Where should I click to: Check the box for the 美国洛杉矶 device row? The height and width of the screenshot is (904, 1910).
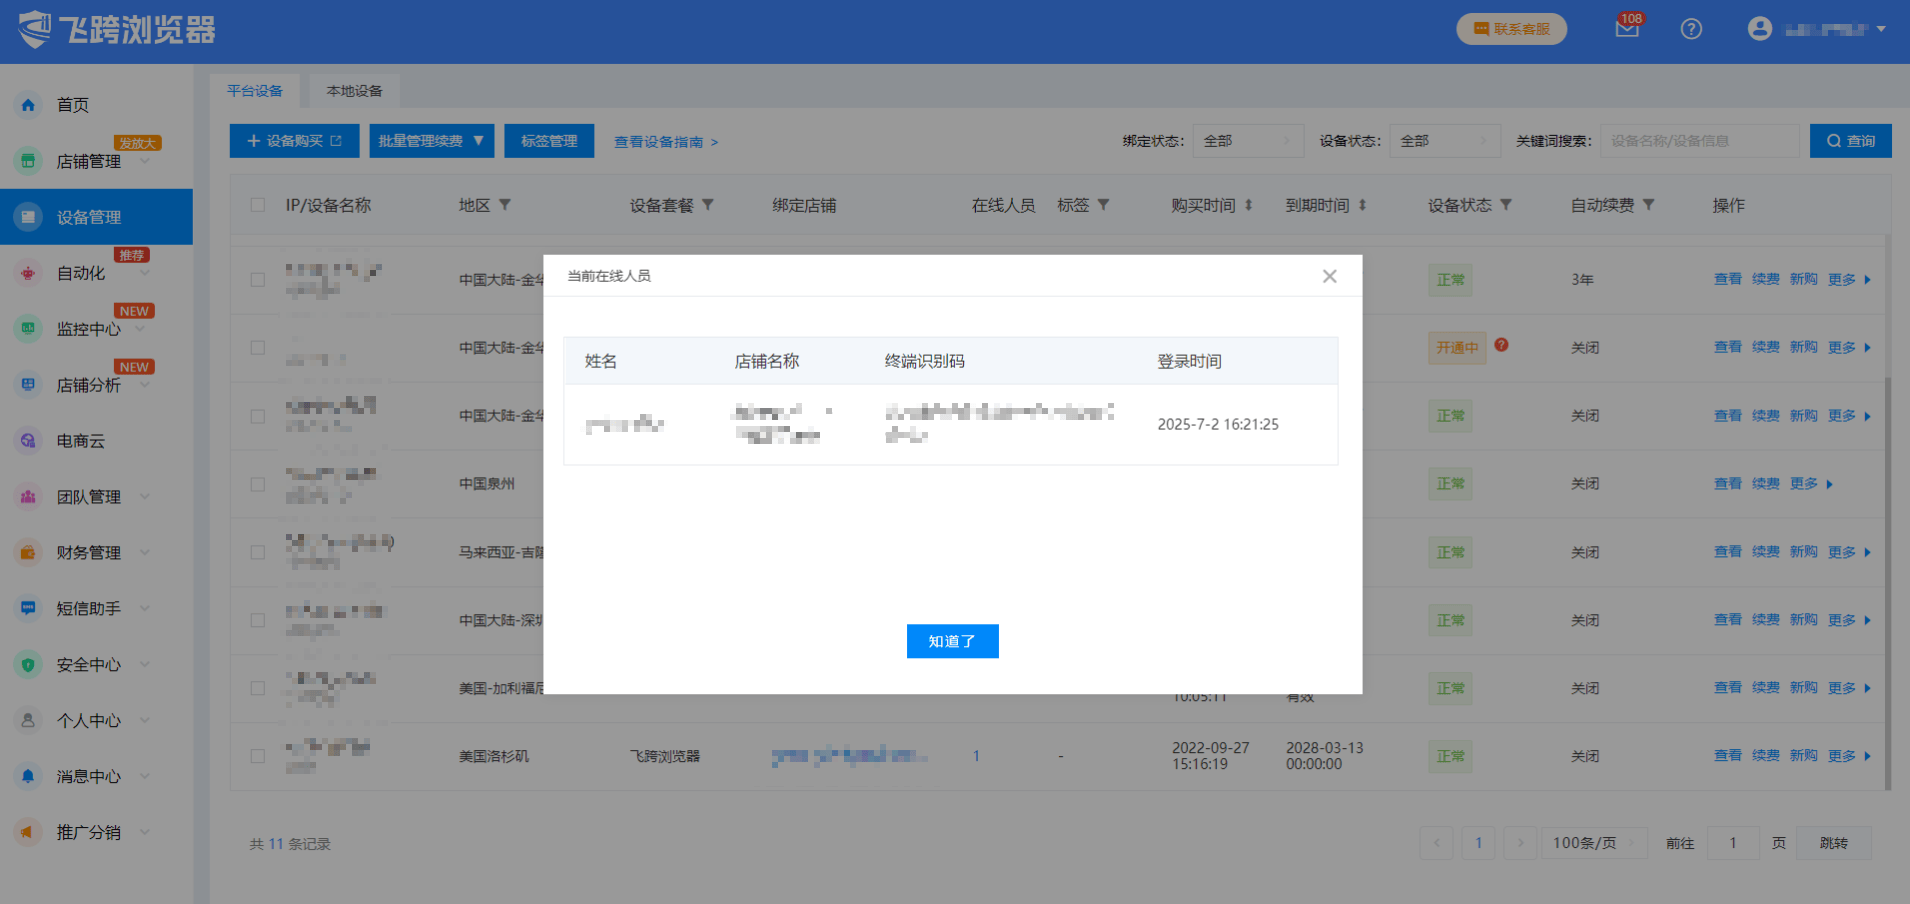[258, 756]
